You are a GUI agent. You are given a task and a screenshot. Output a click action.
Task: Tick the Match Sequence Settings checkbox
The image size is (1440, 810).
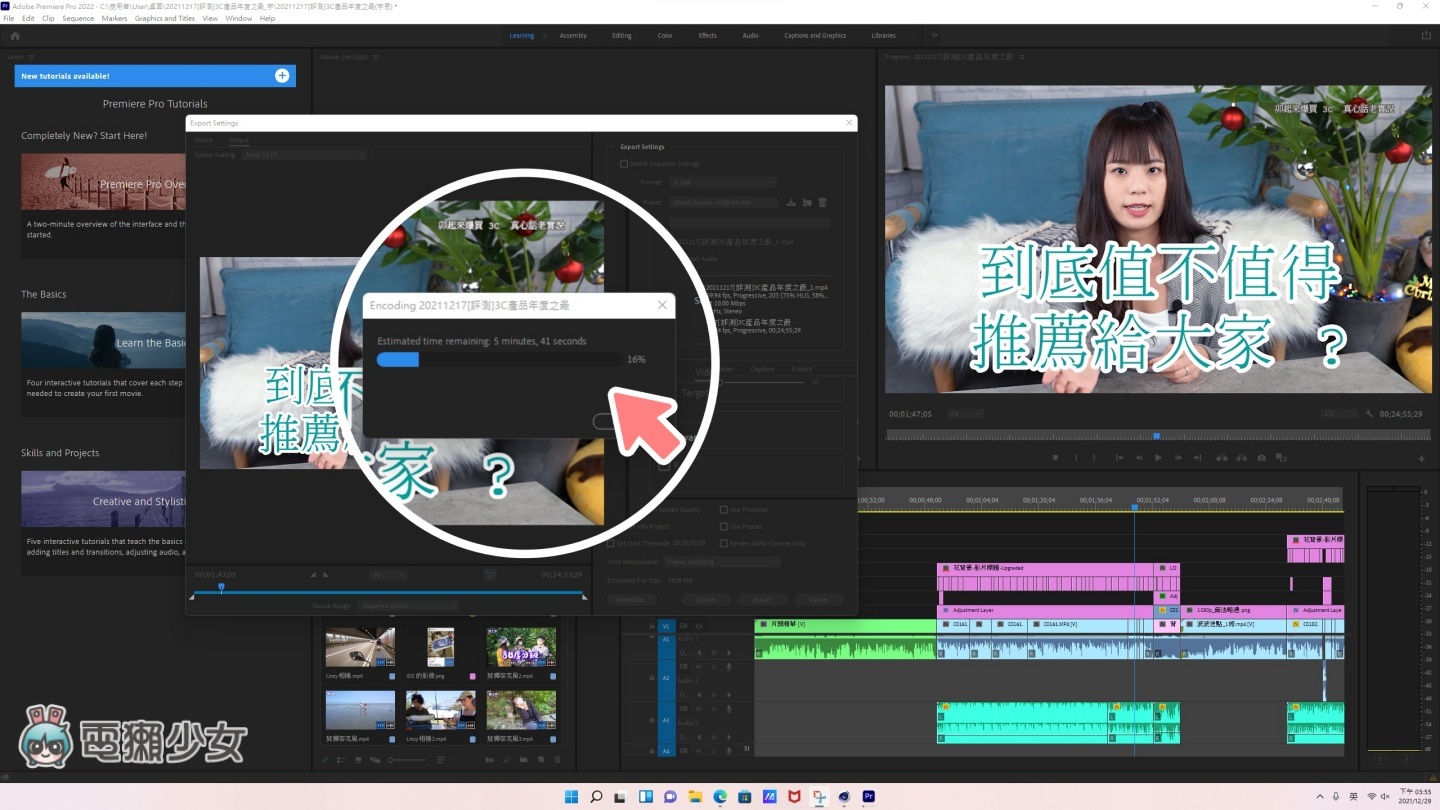click(x=624, y=163)
